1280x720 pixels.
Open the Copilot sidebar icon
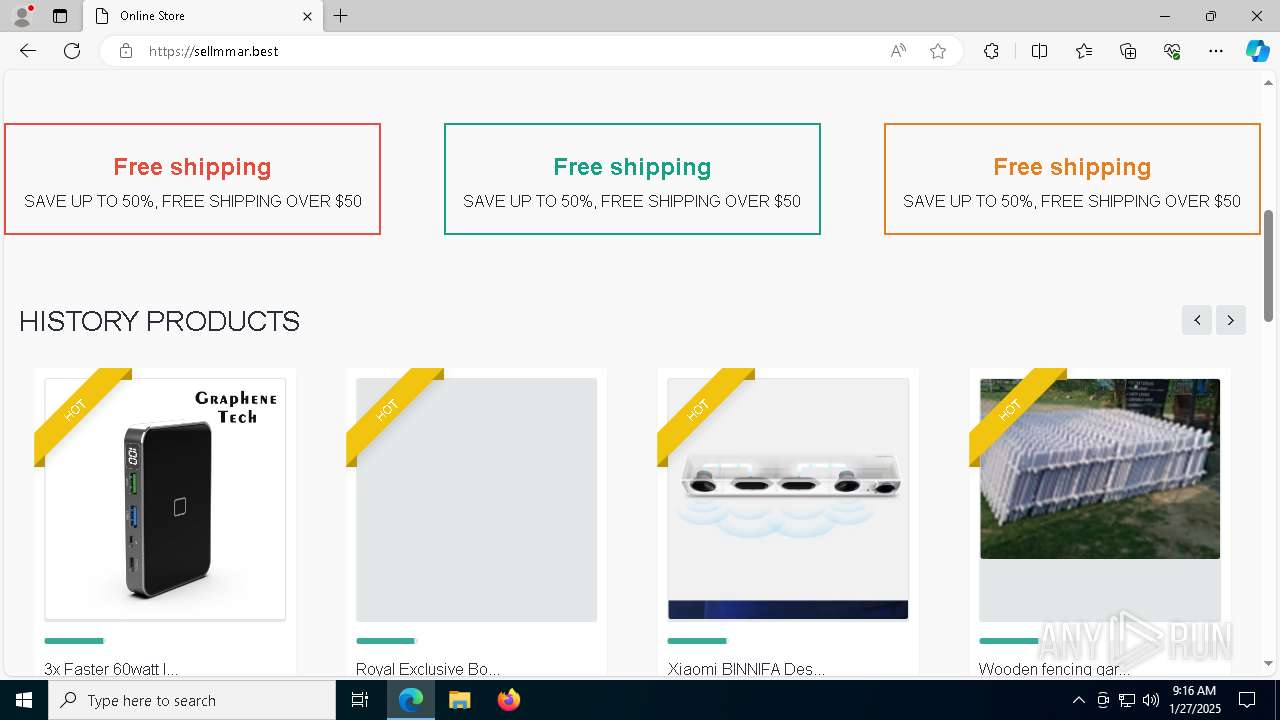(x=1257, y=51)
